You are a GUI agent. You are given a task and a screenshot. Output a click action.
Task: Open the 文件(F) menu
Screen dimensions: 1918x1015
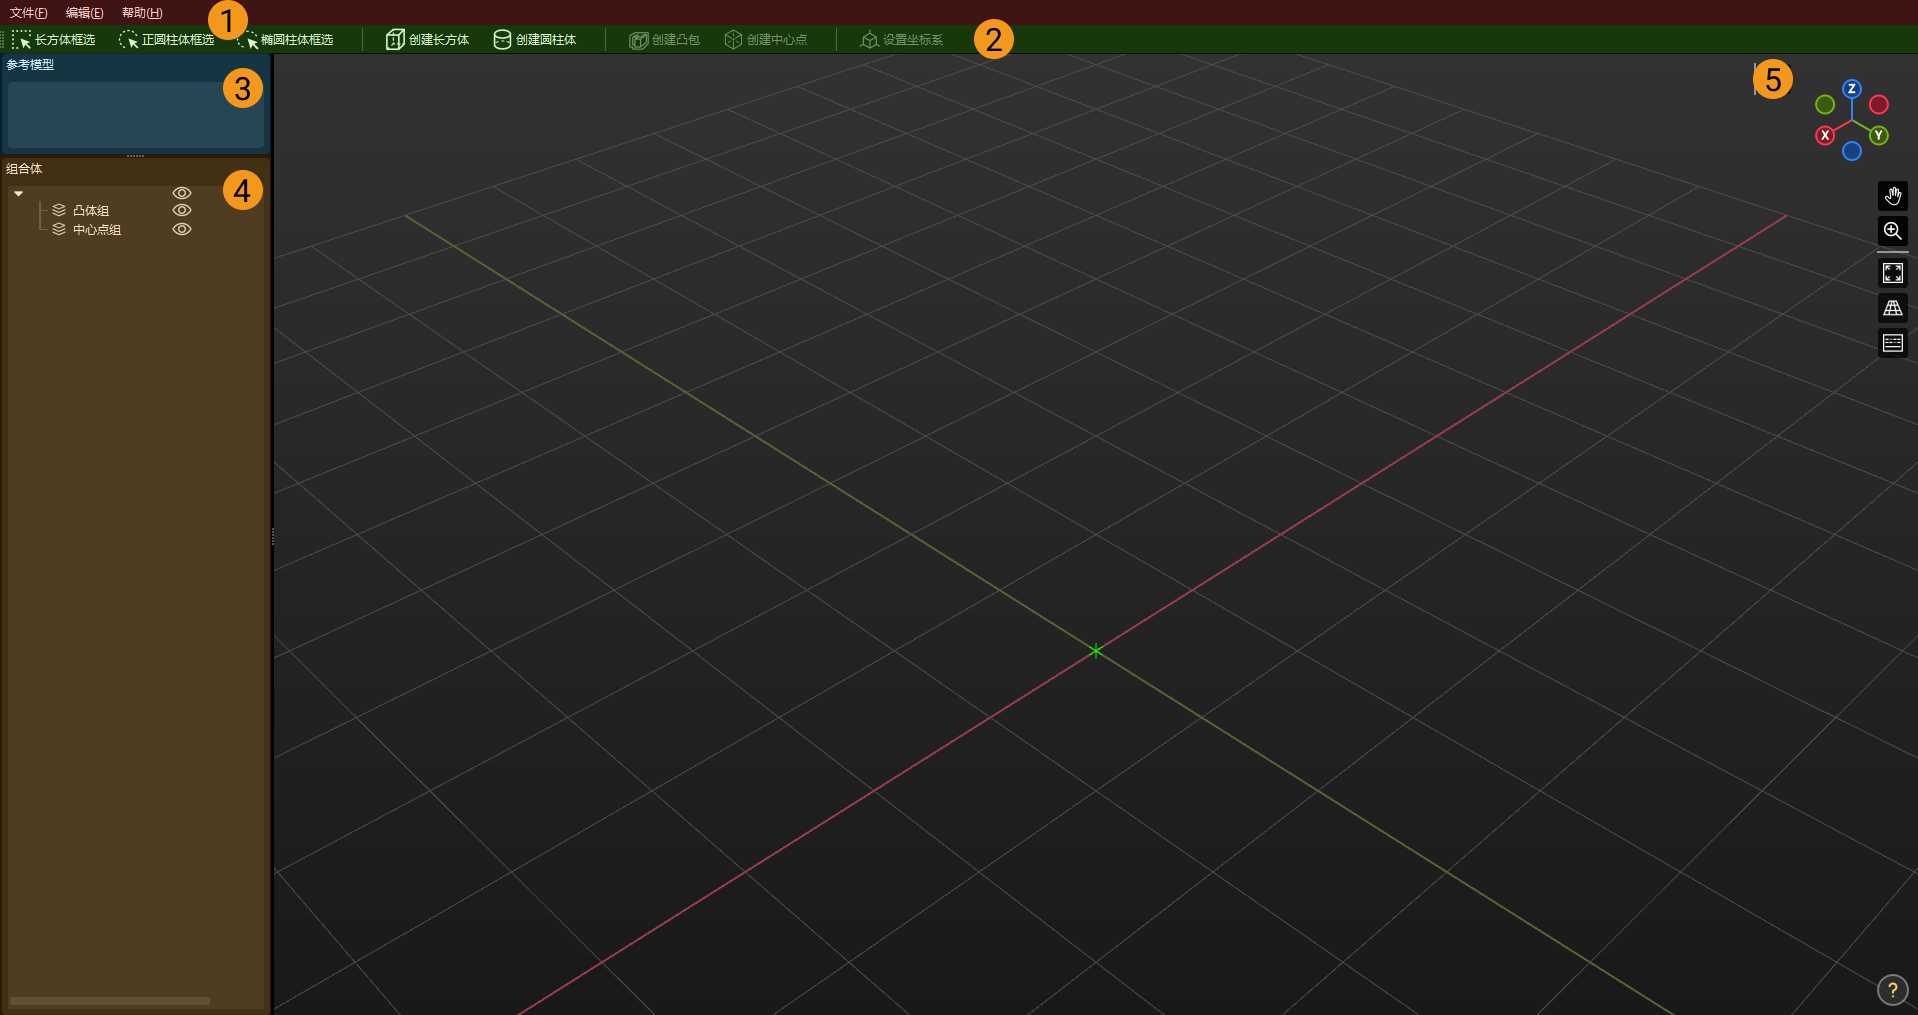[28, 12]
